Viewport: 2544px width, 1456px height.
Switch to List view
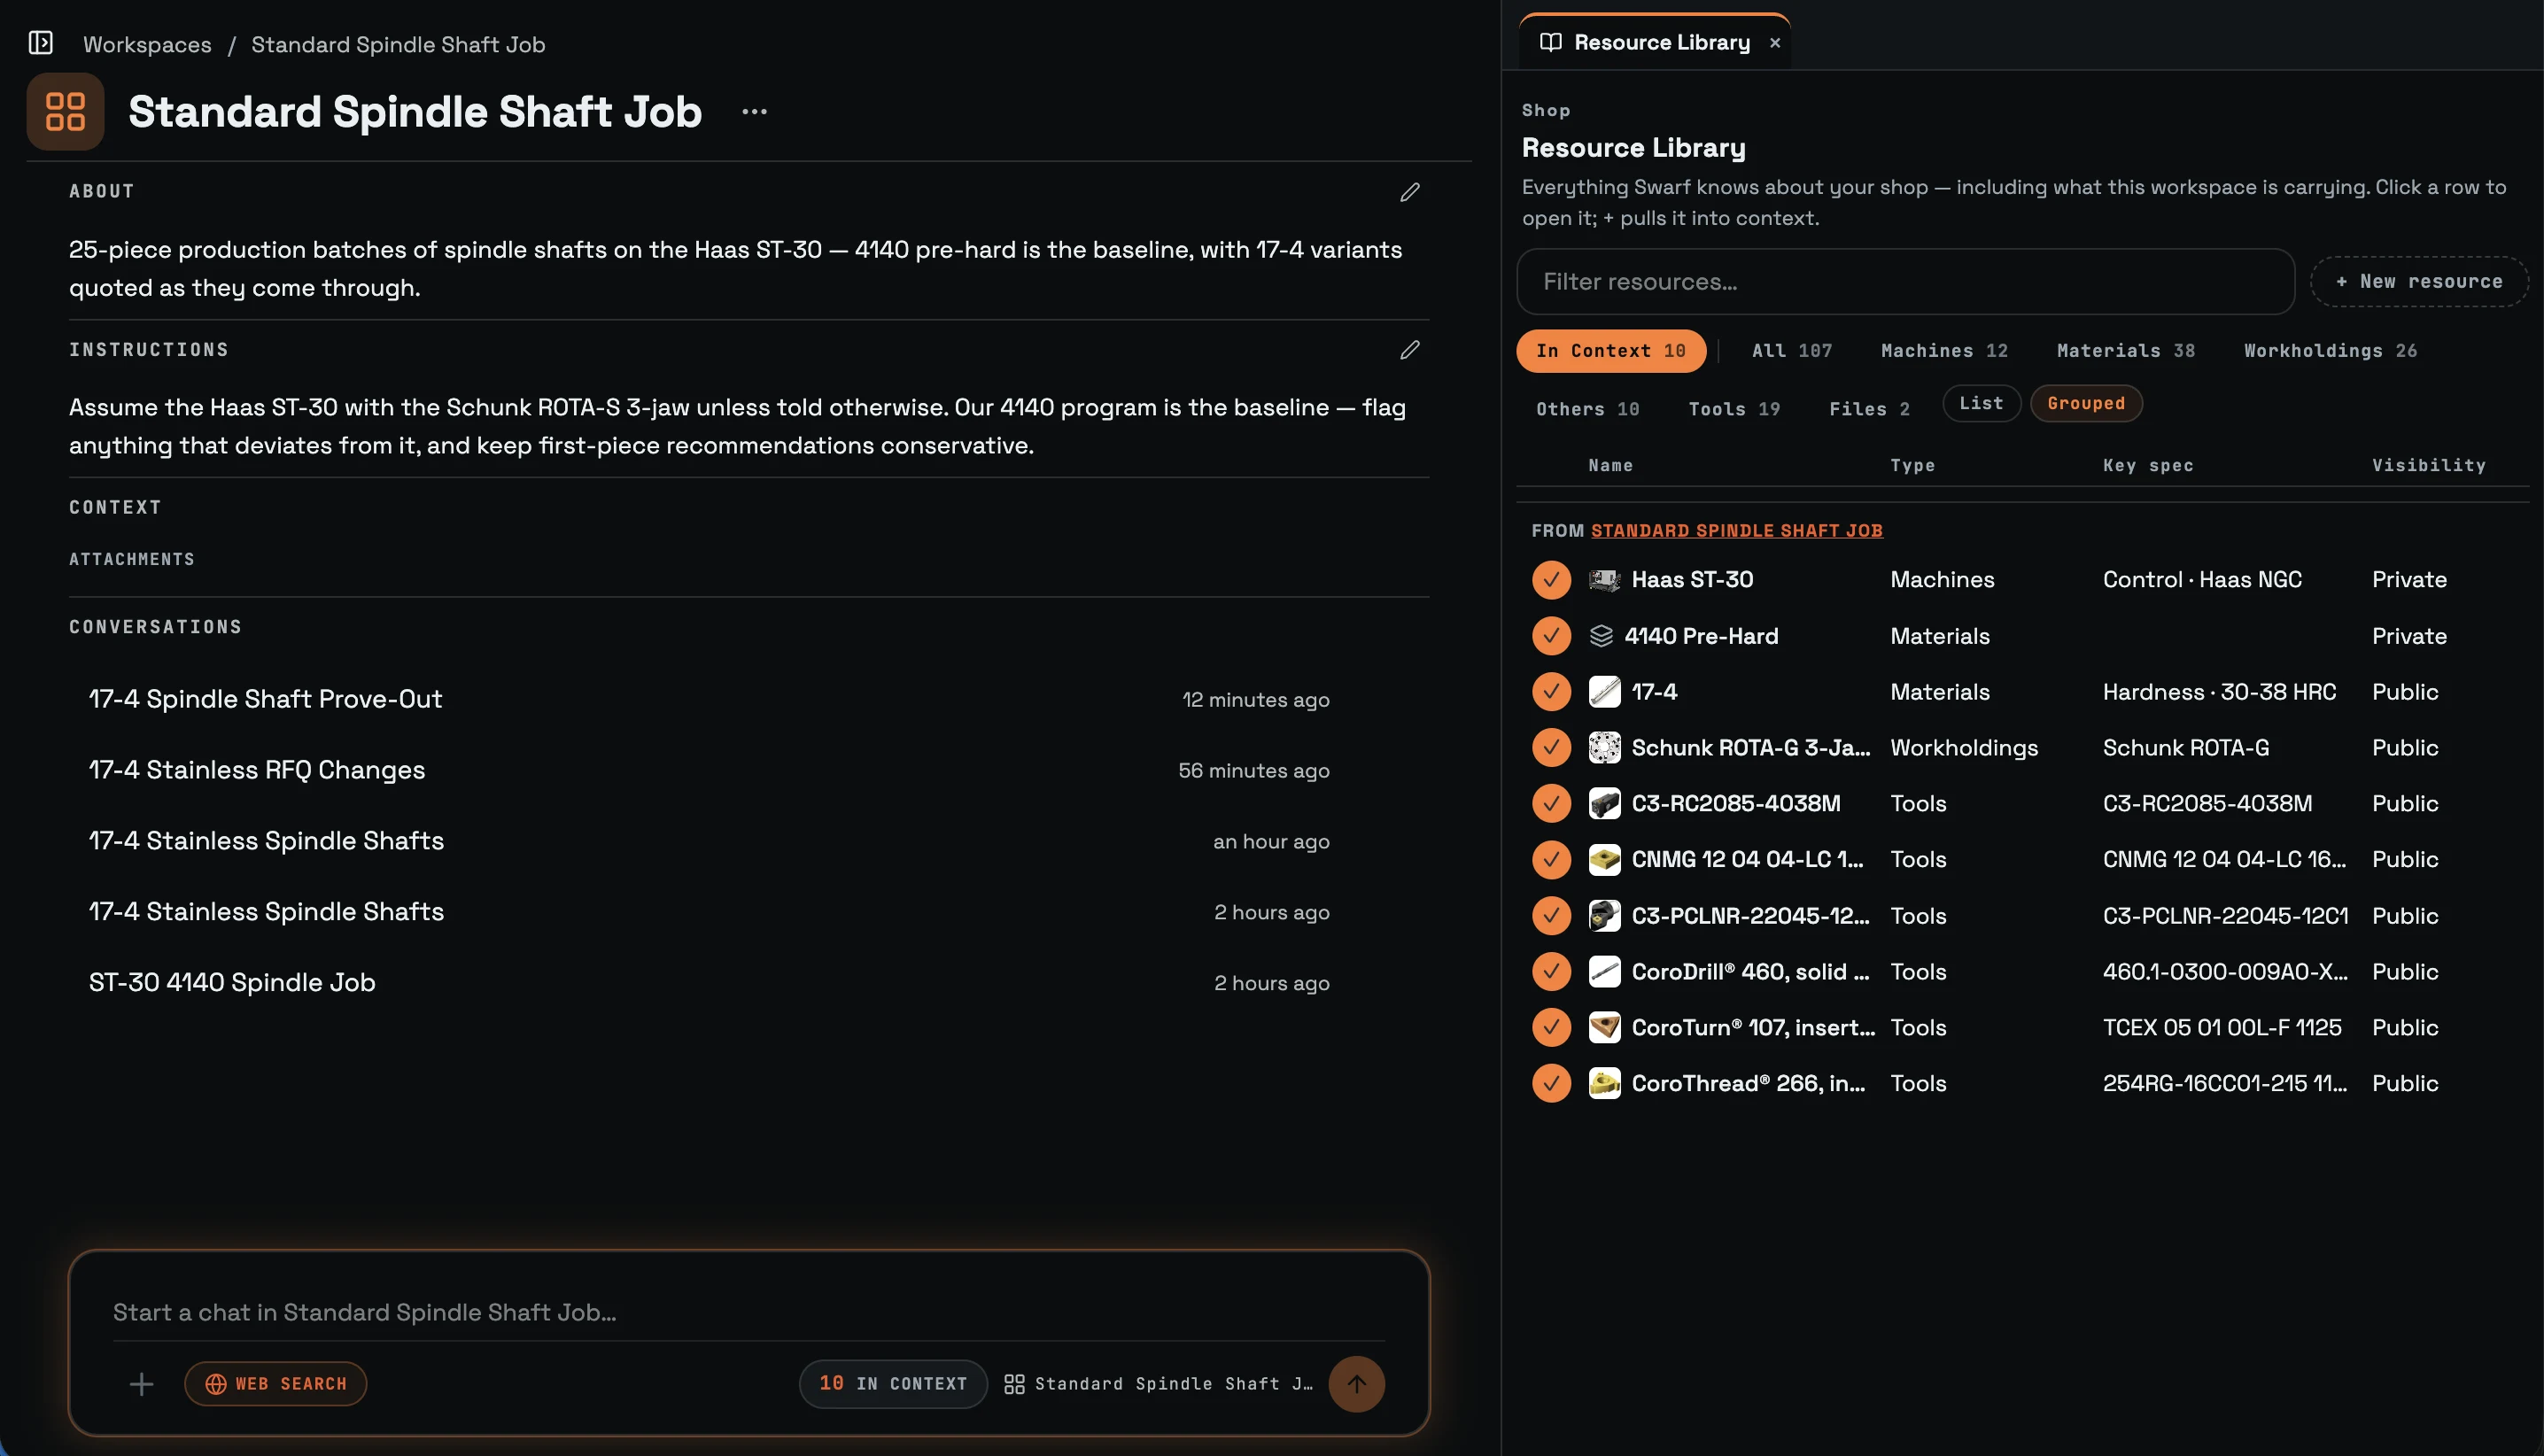[1981, 404]
